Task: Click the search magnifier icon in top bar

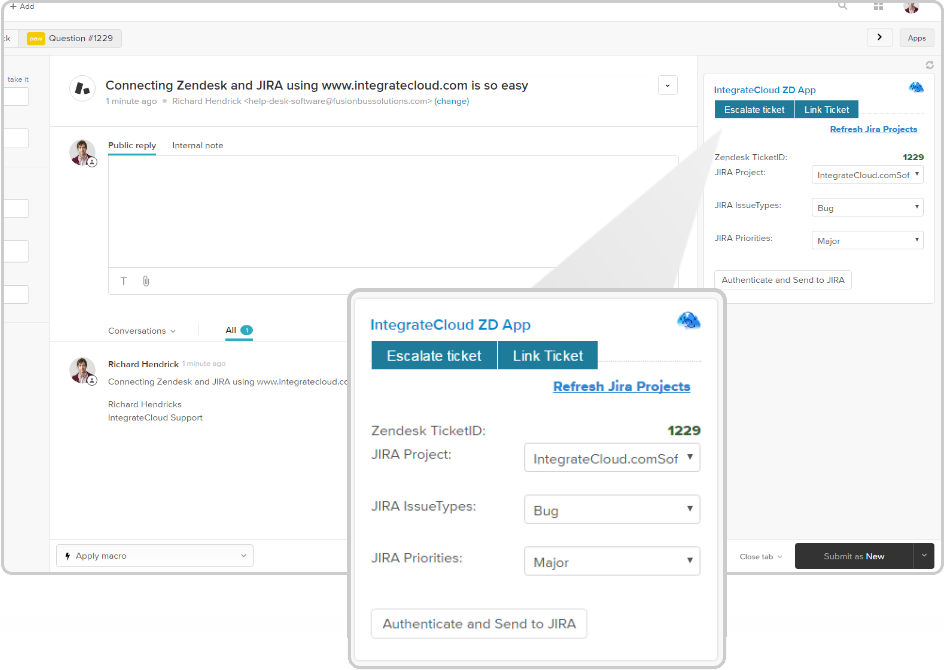Action: 843,6
